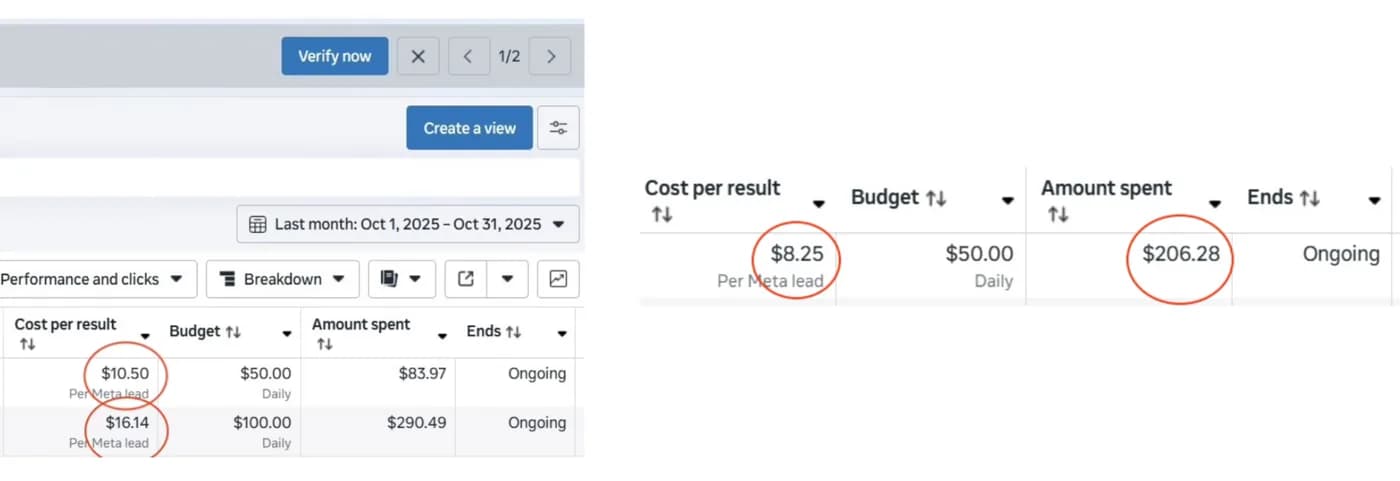Sort right table by Cost per result

(662, 214)
